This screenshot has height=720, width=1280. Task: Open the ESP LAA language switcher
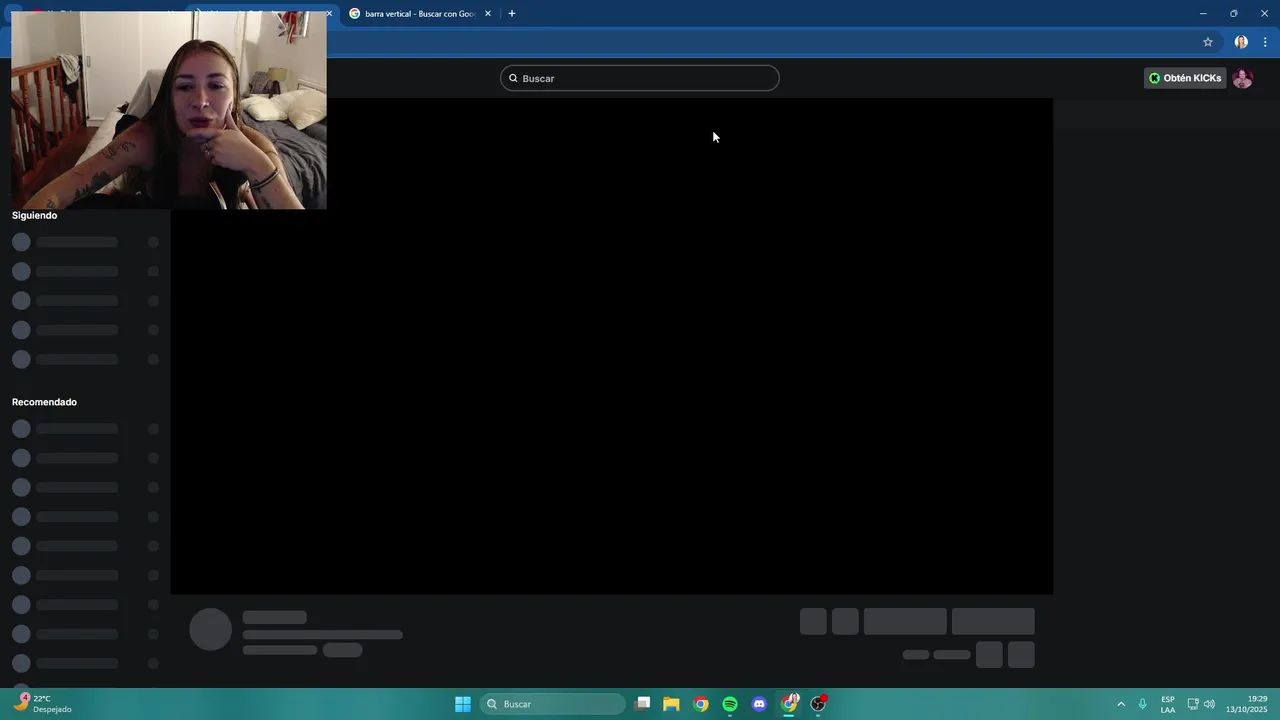click(1168, 704)
